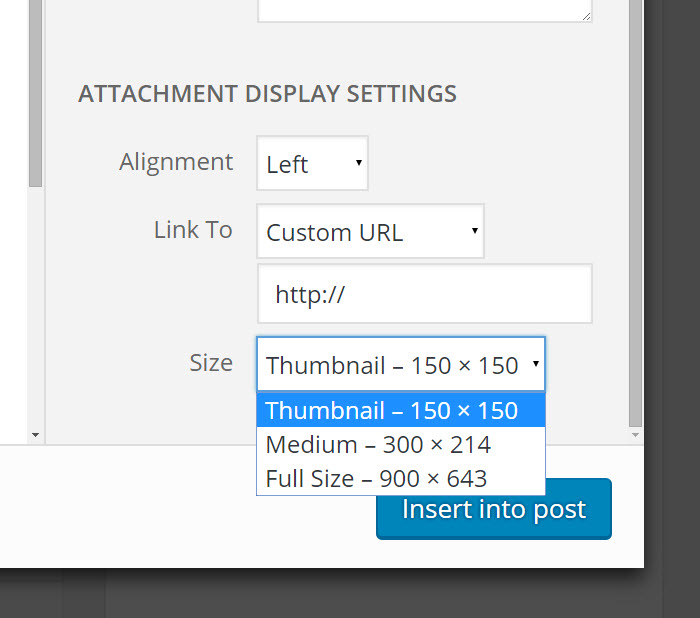Click the Alignment field label
The image size is (700, 618).
click(176, 162)
